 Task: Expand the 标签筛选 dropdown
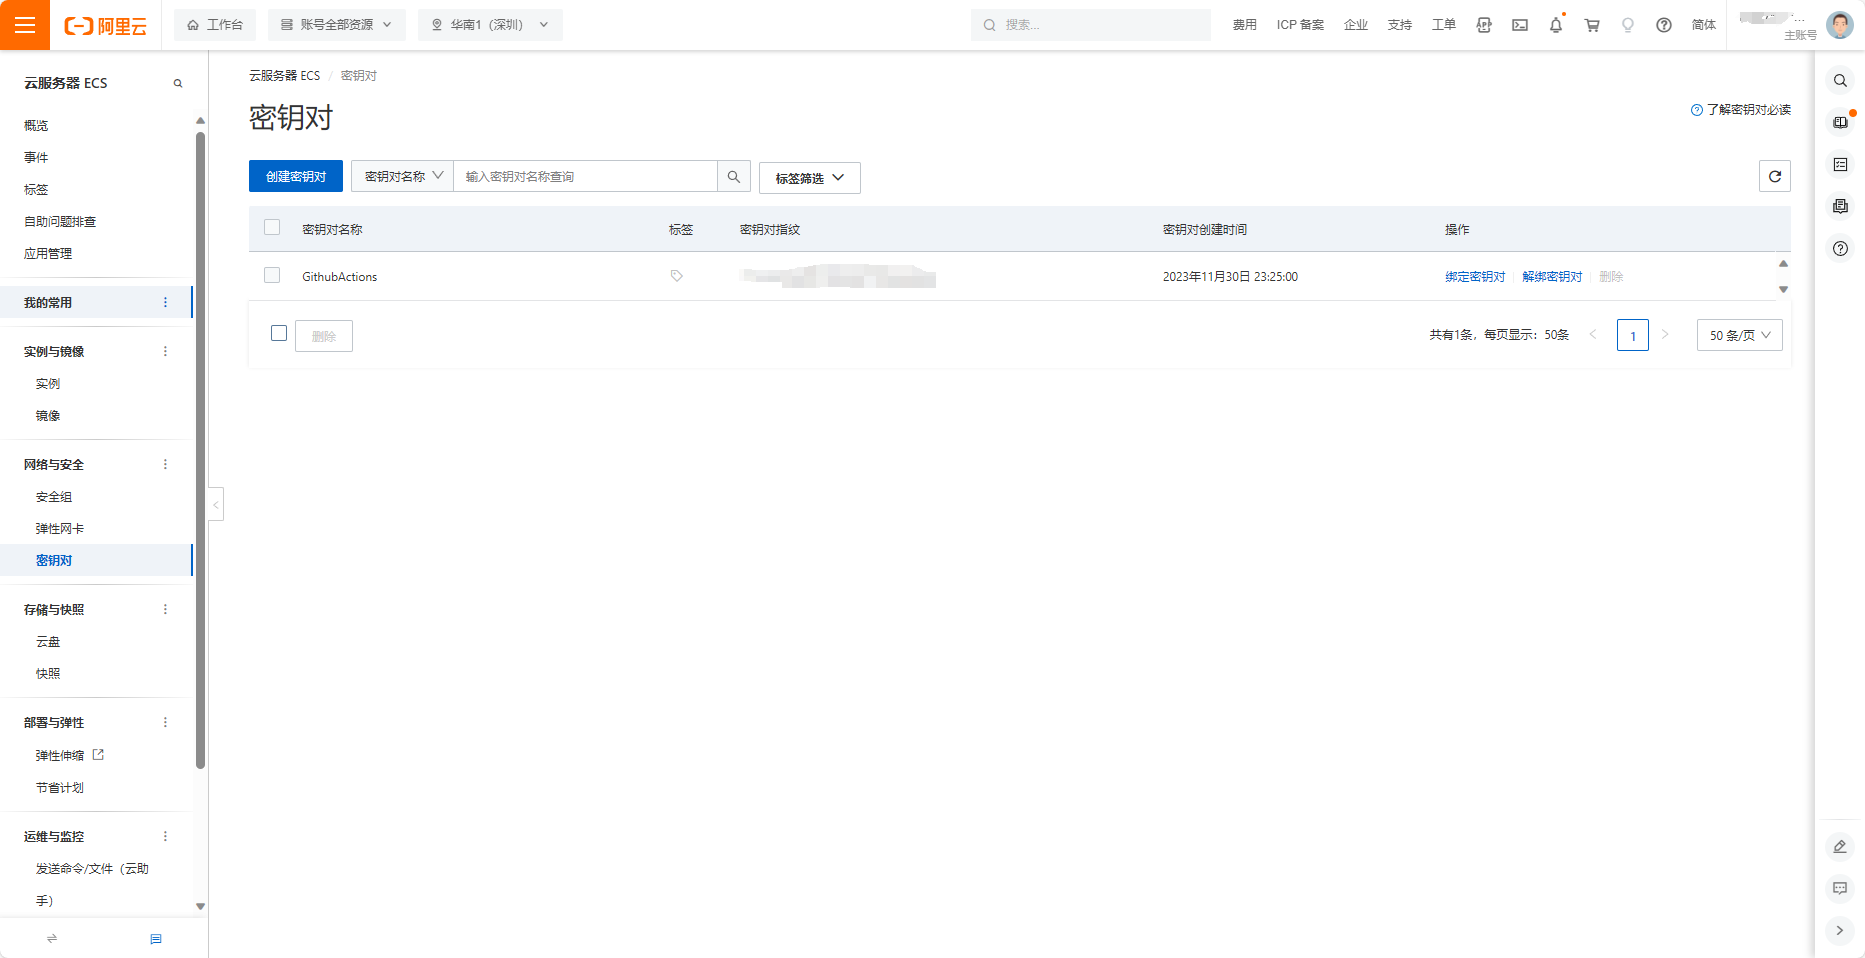(x=809, y=178)
